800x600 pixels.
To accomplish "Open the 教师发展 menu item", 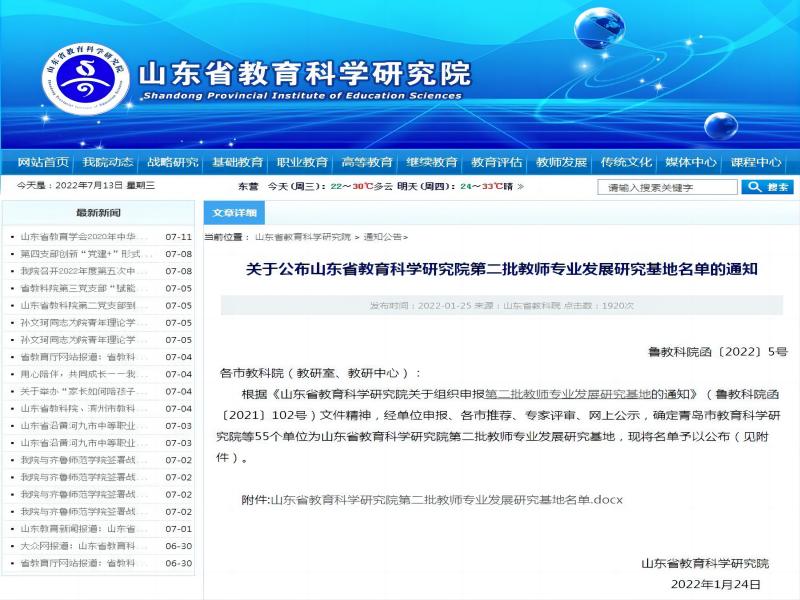I will [562, 162].
